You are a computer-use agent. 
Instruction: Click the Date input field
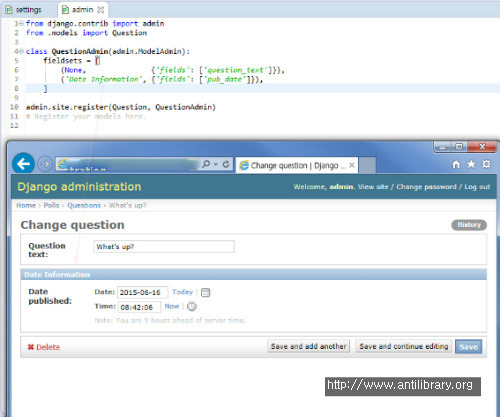tap(142, 292)
